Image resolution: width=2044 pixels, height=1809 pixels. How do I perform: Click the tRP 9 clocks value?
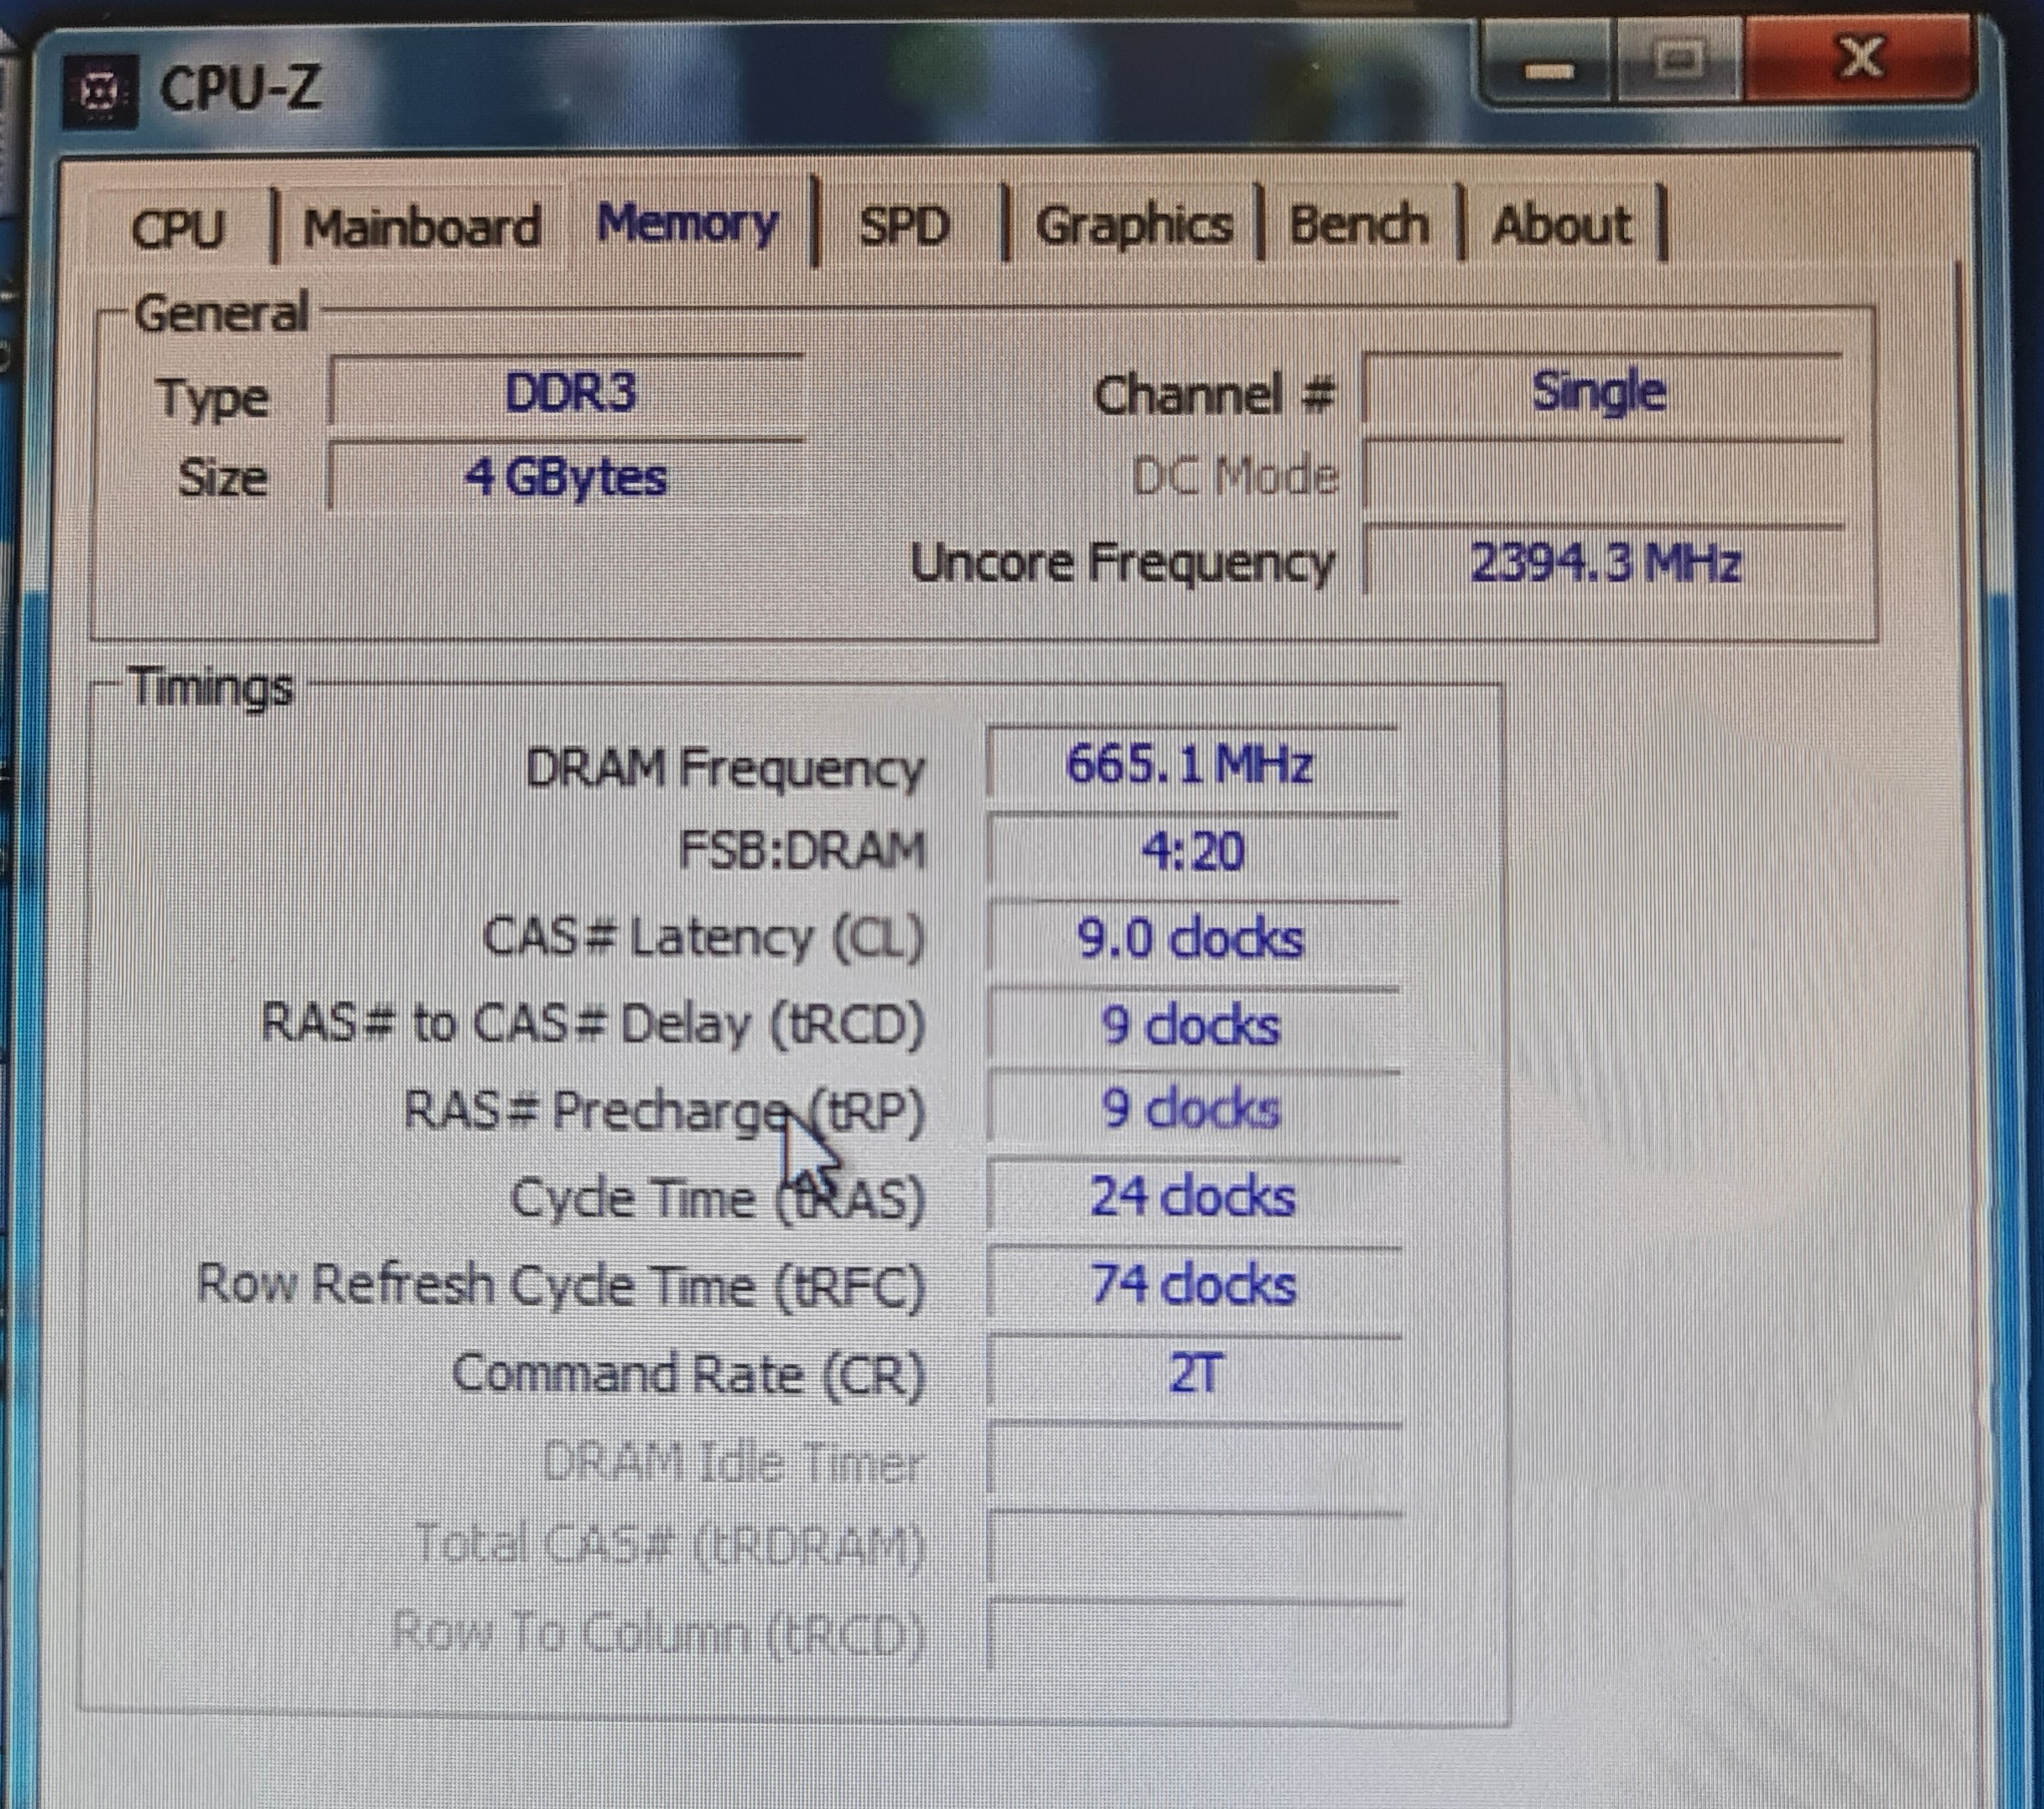pyautogui.click(x=1192, y=1109)
